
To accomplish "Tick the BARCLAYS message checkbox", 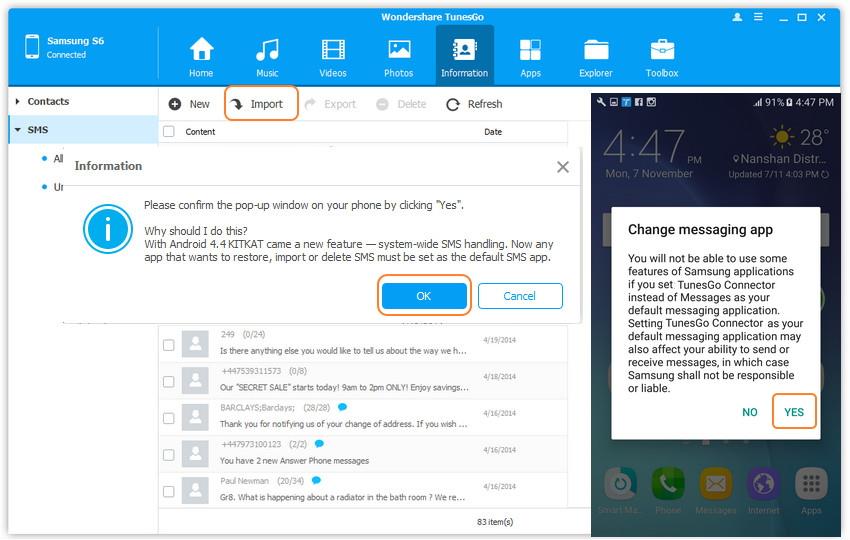I will click(x=169, y=416).
